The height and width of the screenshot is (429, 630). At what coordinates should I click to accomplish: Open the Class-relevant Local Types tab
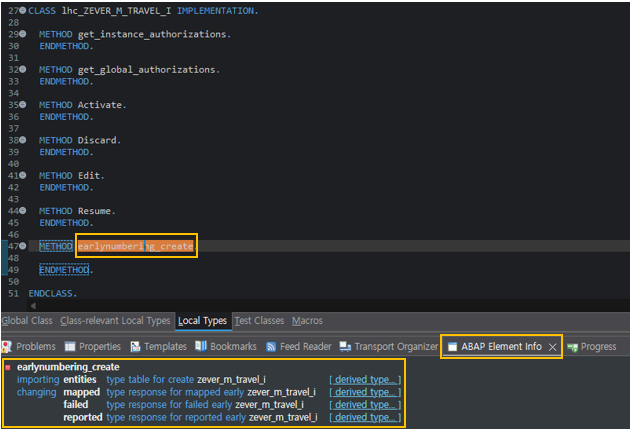click(x=115, y=321)
